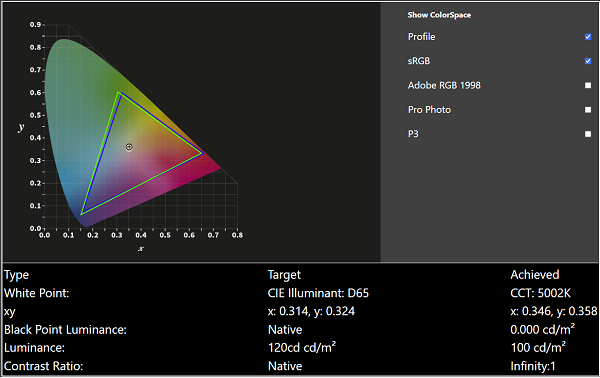This screenshot has height=378, width=600.
Task: Click the Black Point Luminance row label
Action: coord(65,329)
